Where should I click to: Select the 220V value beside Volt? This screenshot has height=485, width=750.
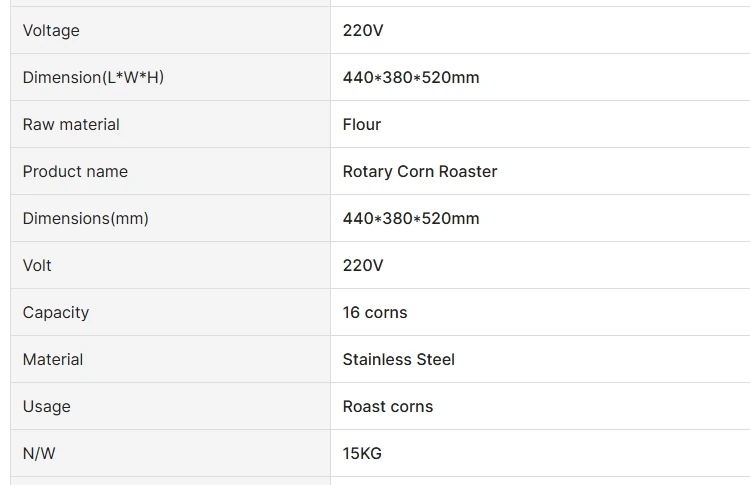[363, 265]
